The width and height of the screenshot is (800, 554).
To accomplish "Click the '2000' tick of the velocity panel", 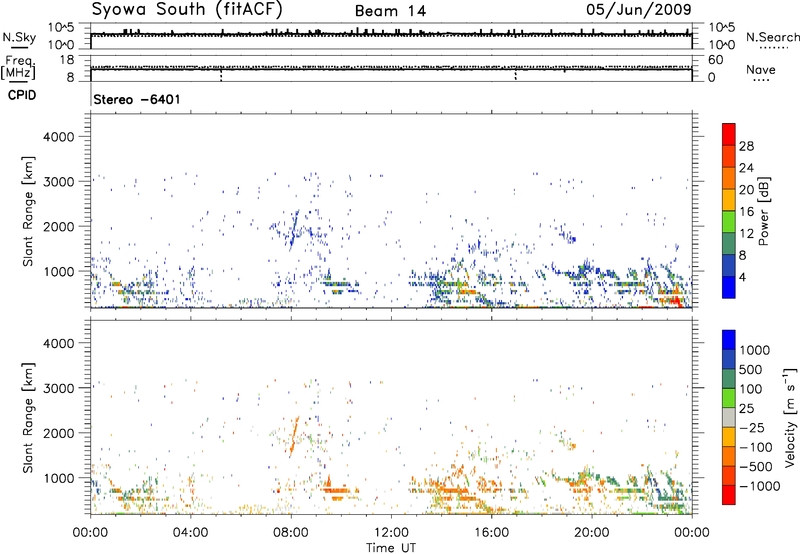I will point(58,433).
